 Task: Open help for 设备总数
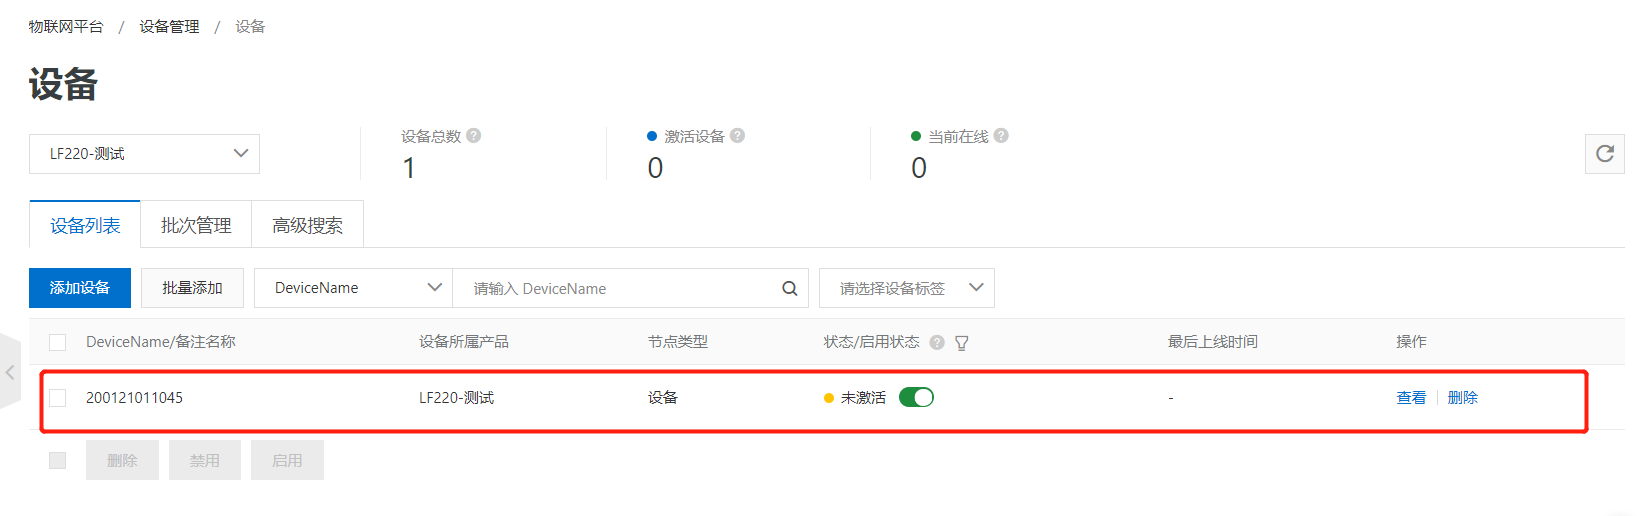474,136
